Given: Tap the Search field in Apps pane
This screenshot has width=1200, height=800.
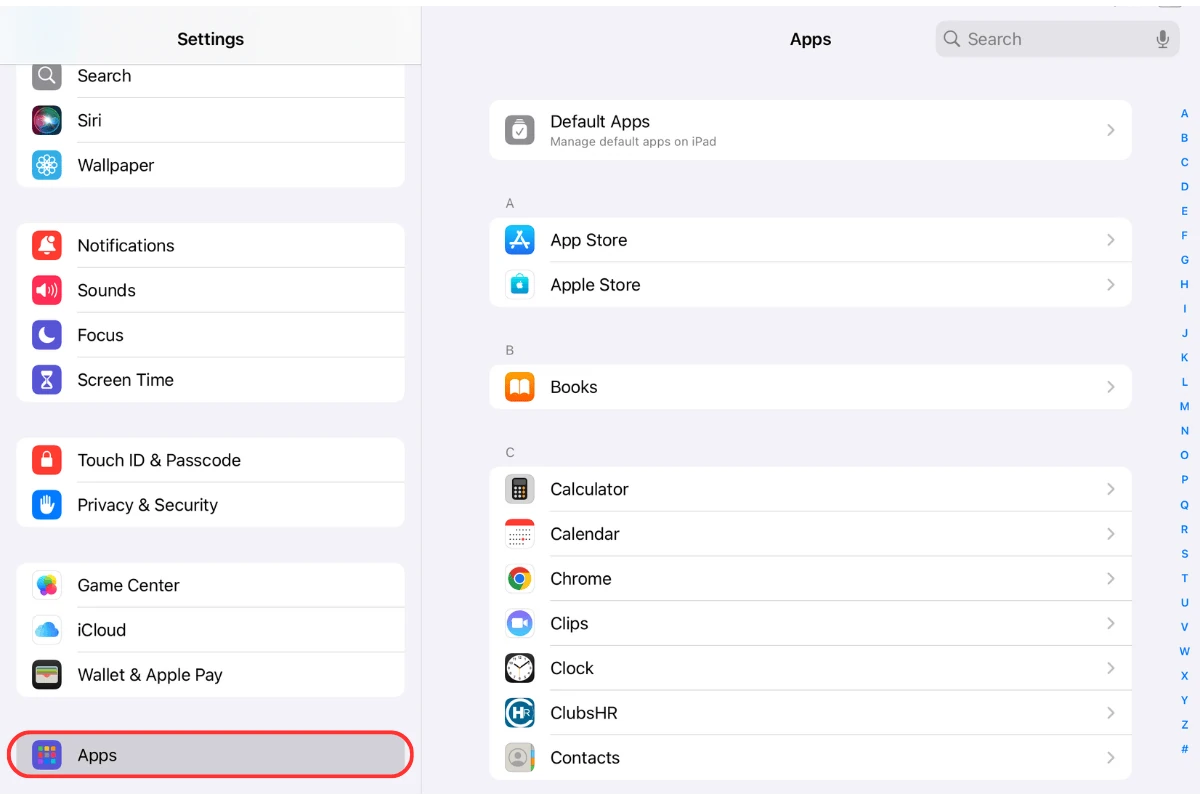Looking at the screenshot, I should 1058,39.
